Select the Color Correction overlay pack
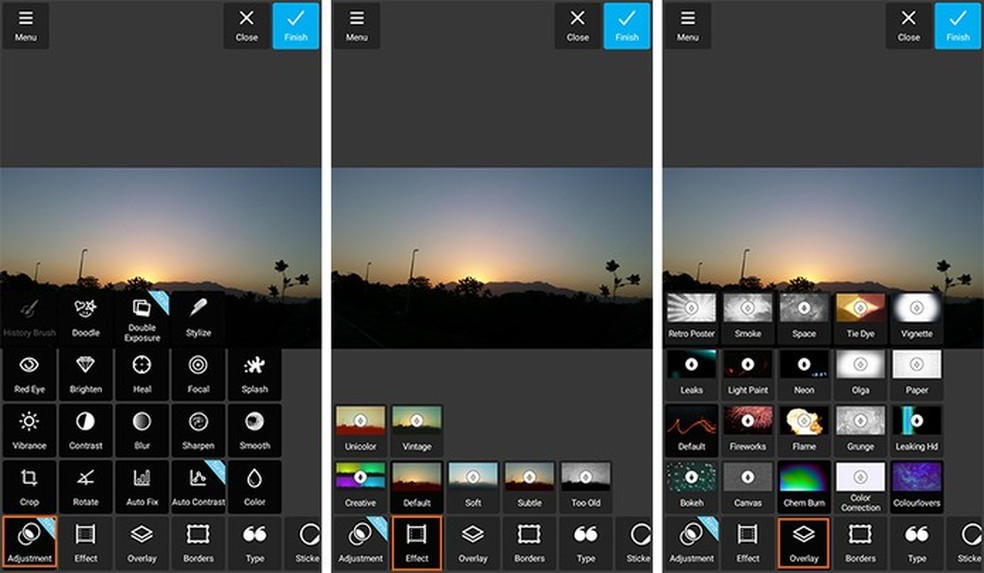Image resolution: width=984 pixels, height=573 pixels. [x=860, y=487]
